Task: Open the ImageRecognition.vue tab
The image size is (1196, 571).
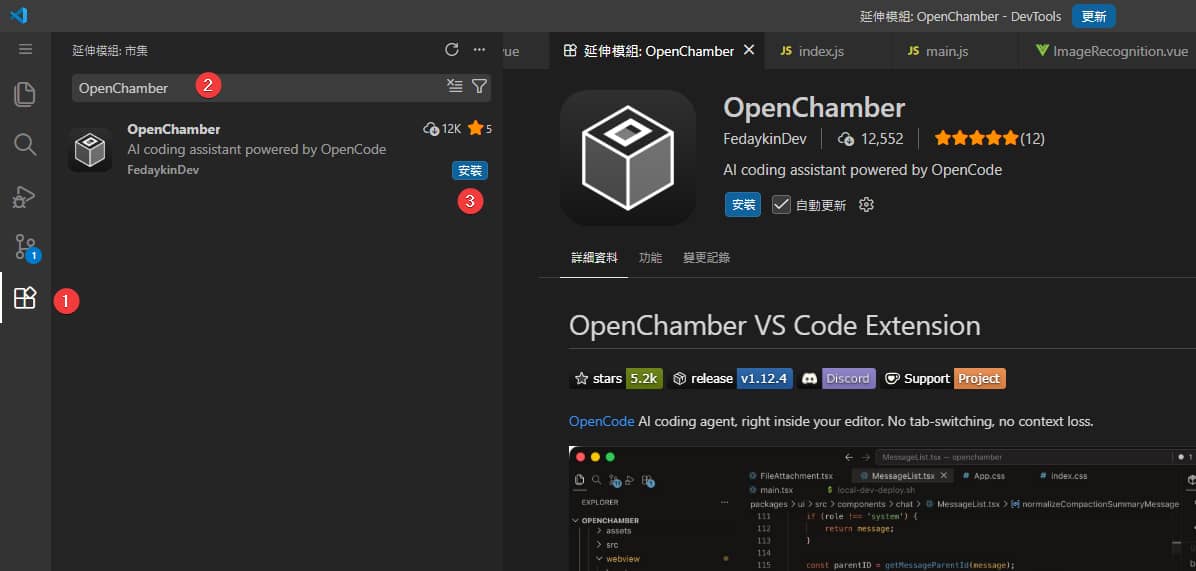Action: tap(1112, 51)
